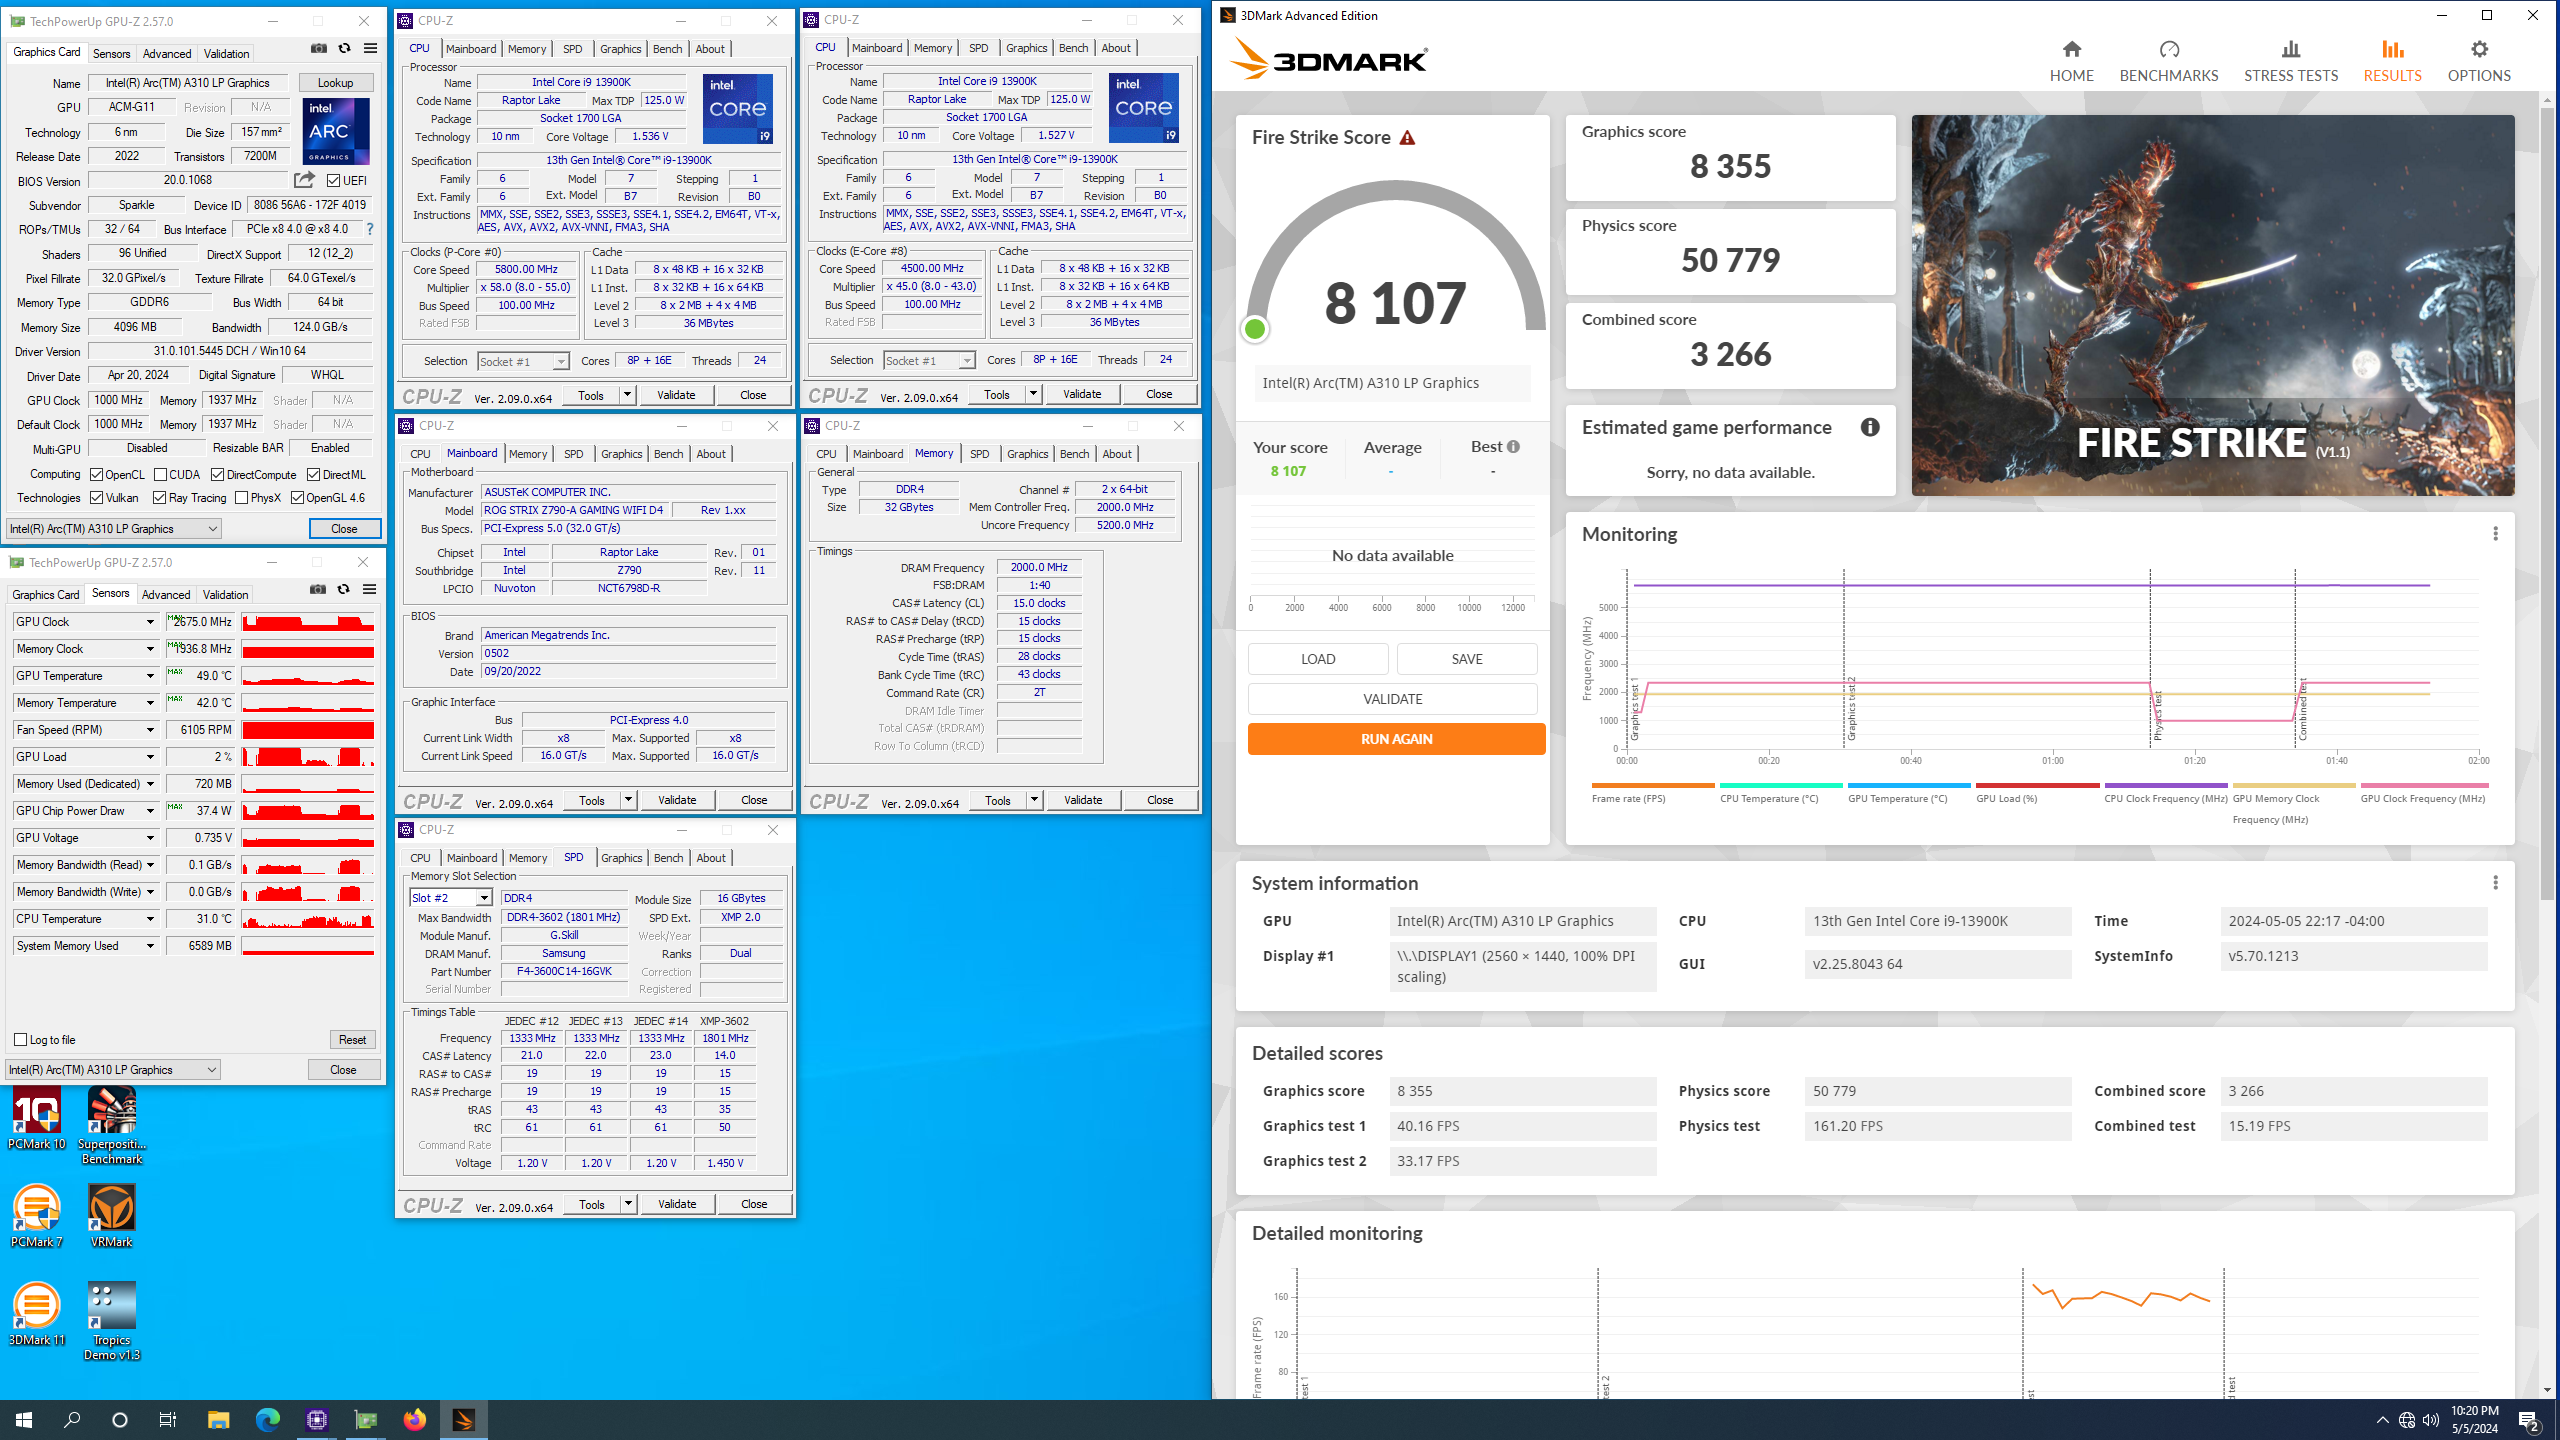Expand Fan Speed (RPM) sensor dropdown
The width and height of the screenshot is (2560, 1440).
(150, 730)
